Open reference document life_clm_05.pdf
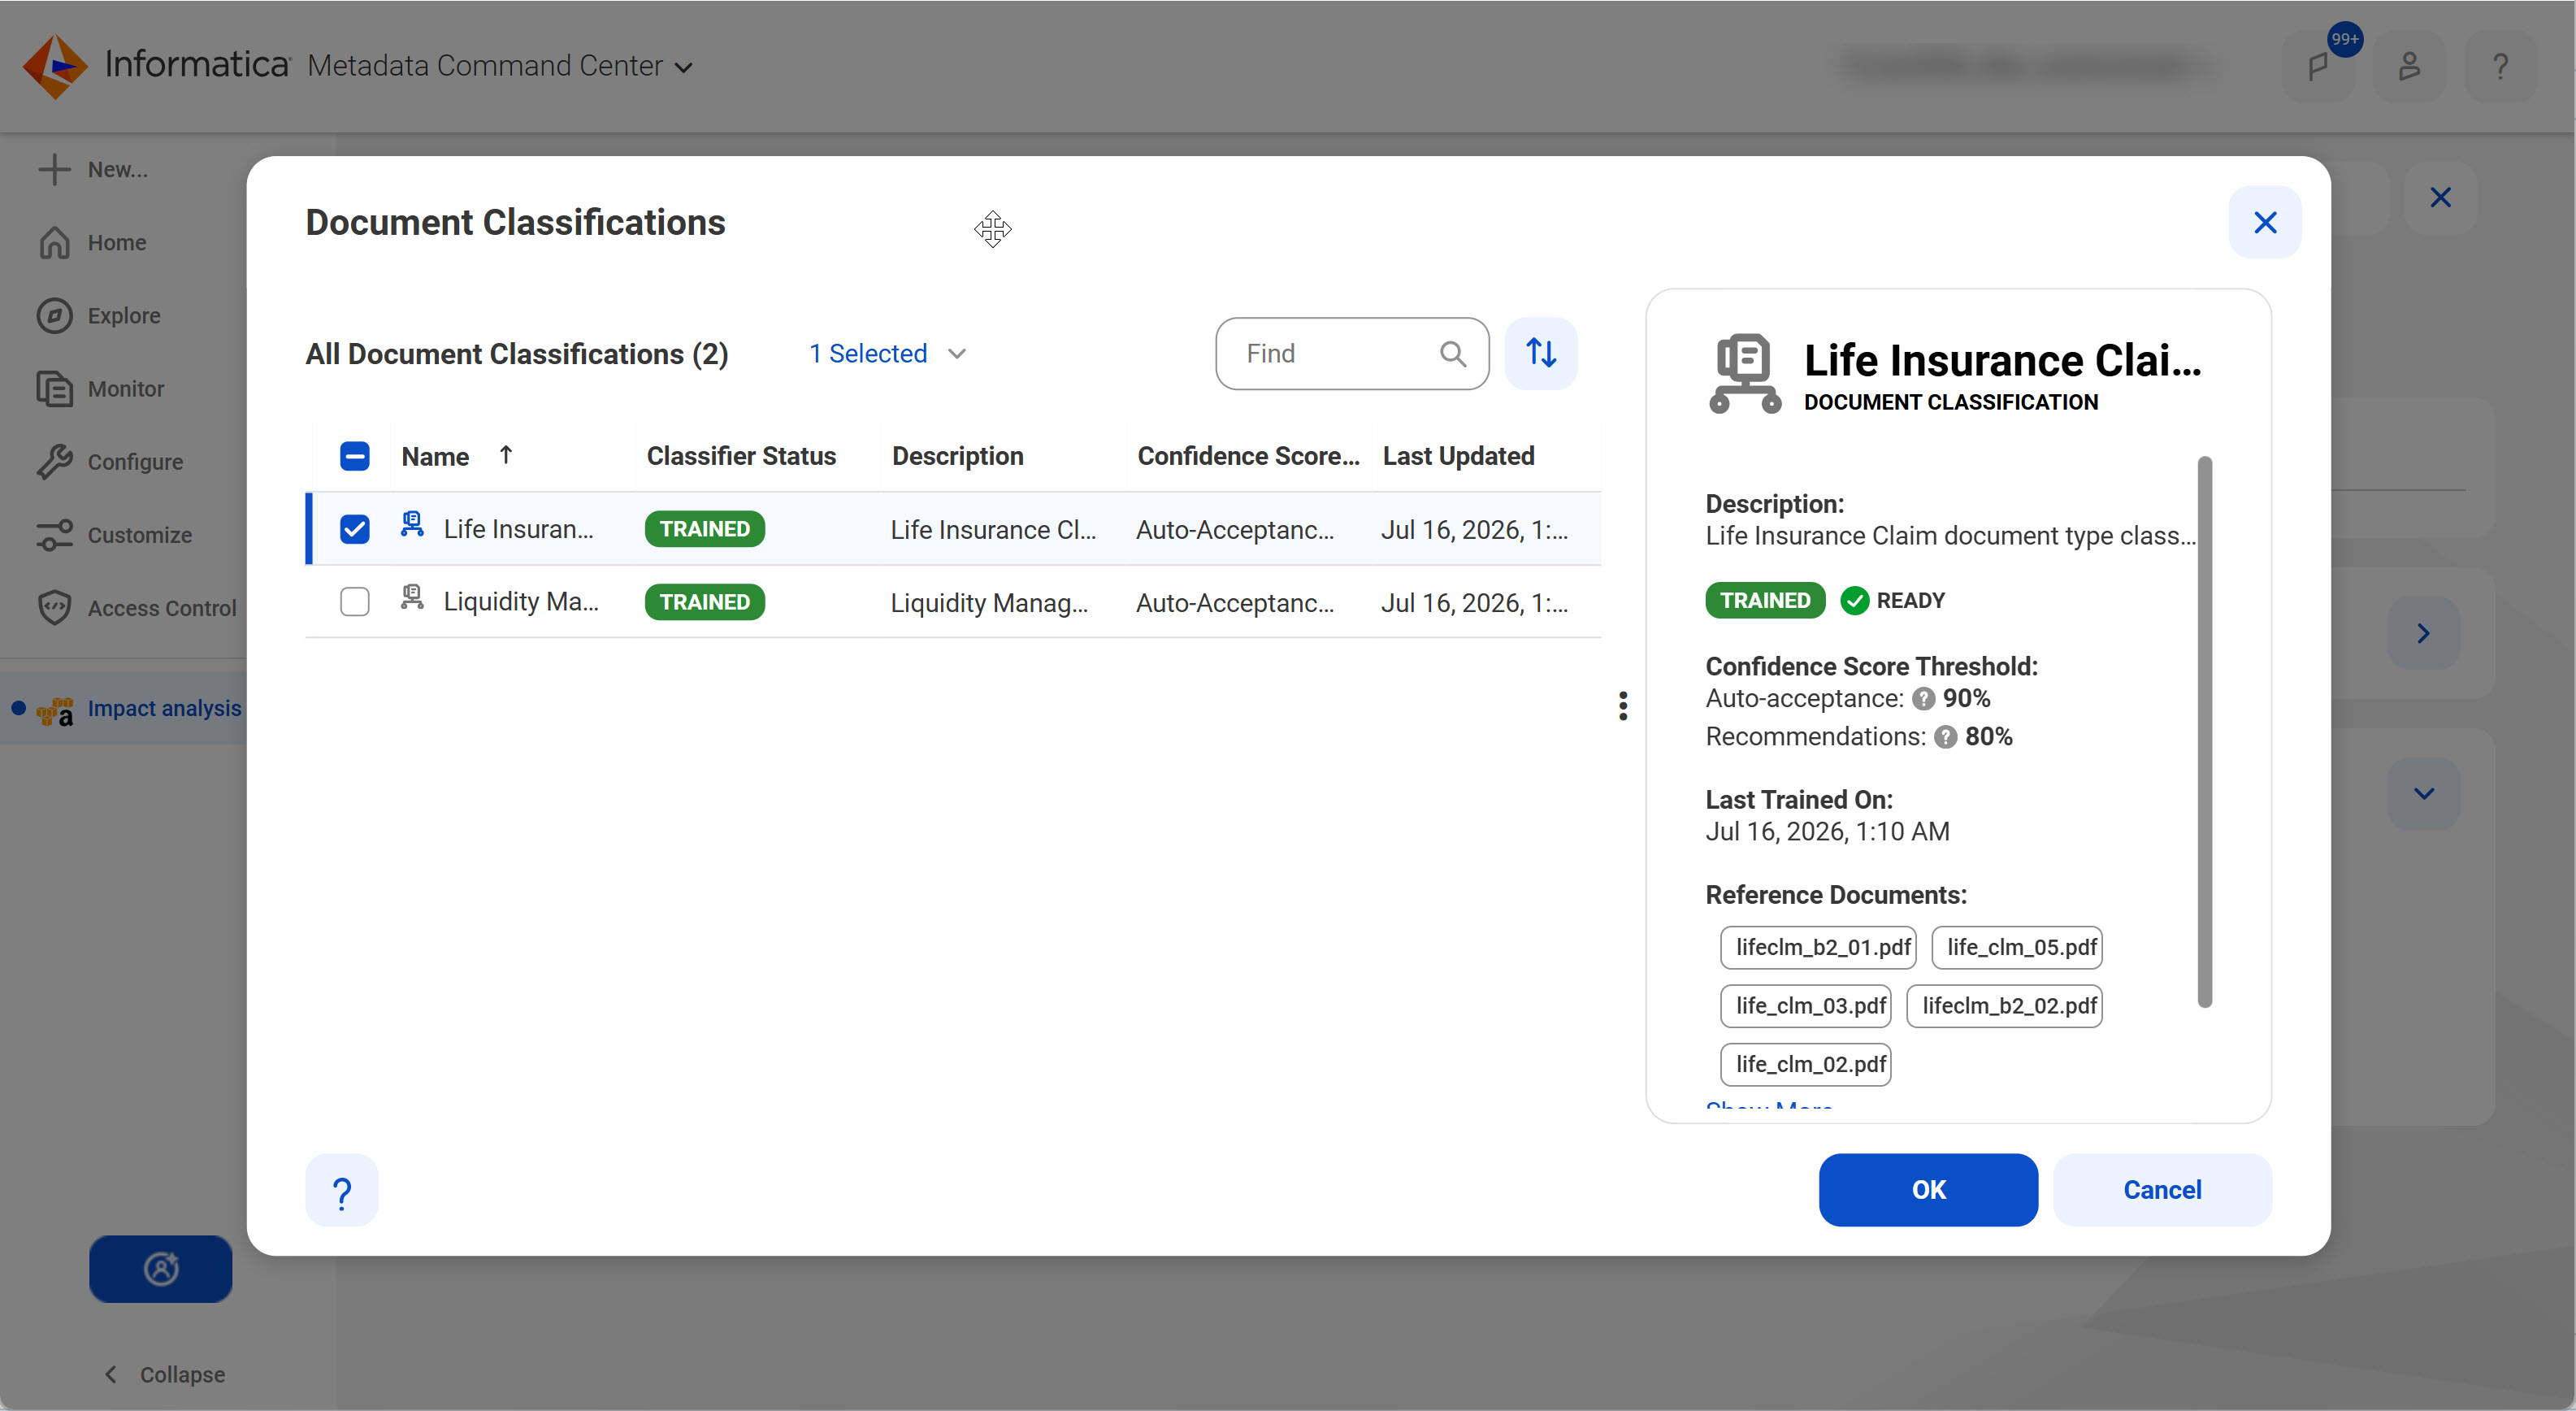The image size is (2576, 1411). (x=2016, y=946)
